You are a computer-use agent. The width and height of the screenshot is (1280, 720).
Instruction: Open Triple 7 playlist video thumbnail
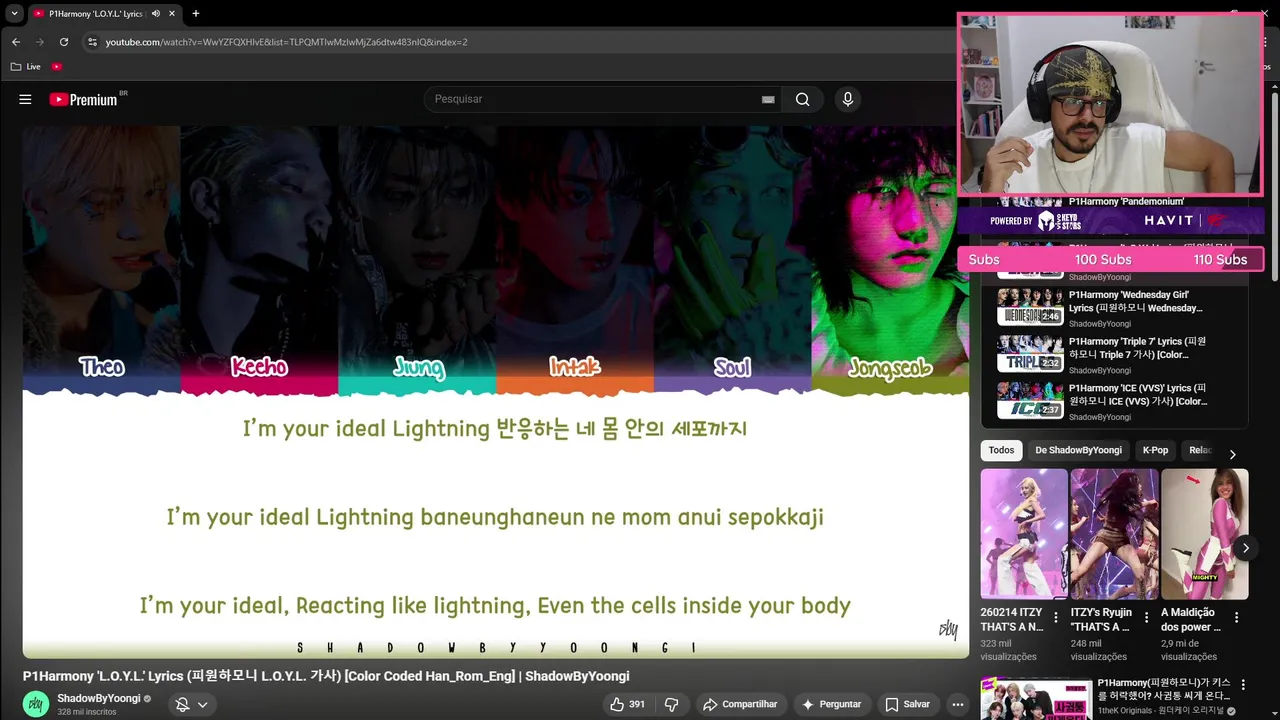pos(1030,353)
